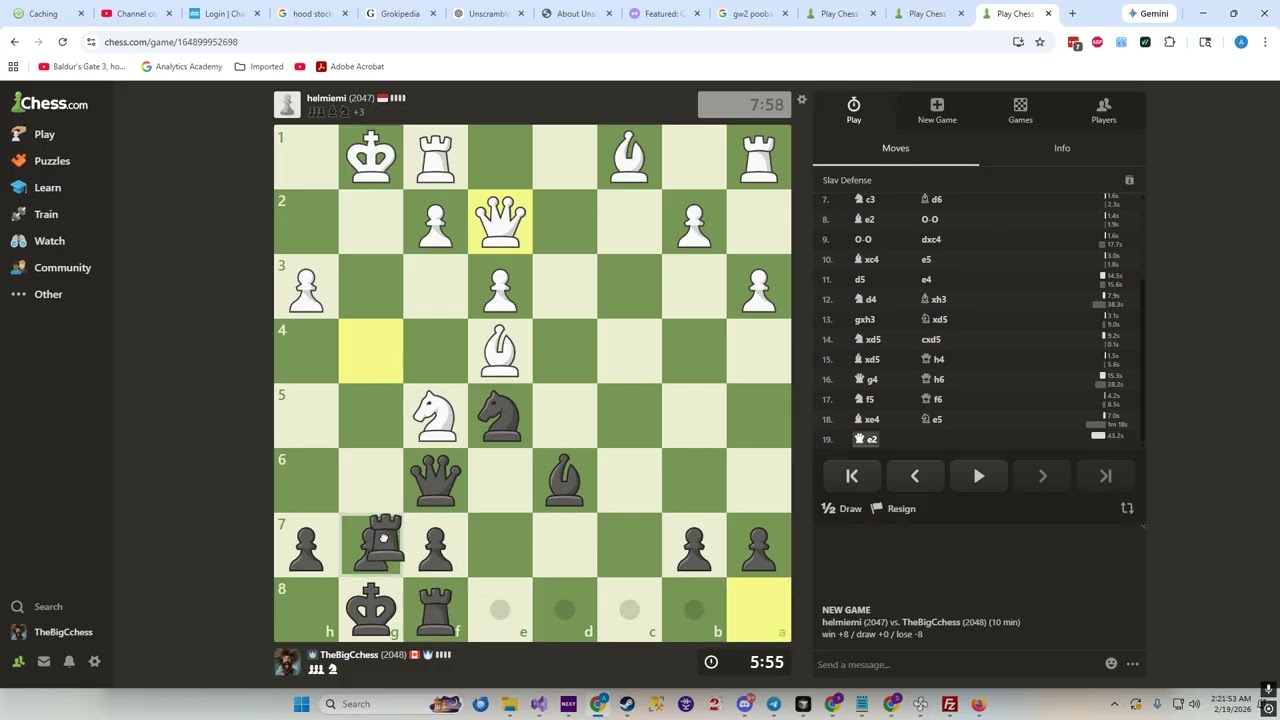Viewport: 1280px width, 720px height.
Task: Open friends icon in sidebar bottom
Action: (18, 661)
